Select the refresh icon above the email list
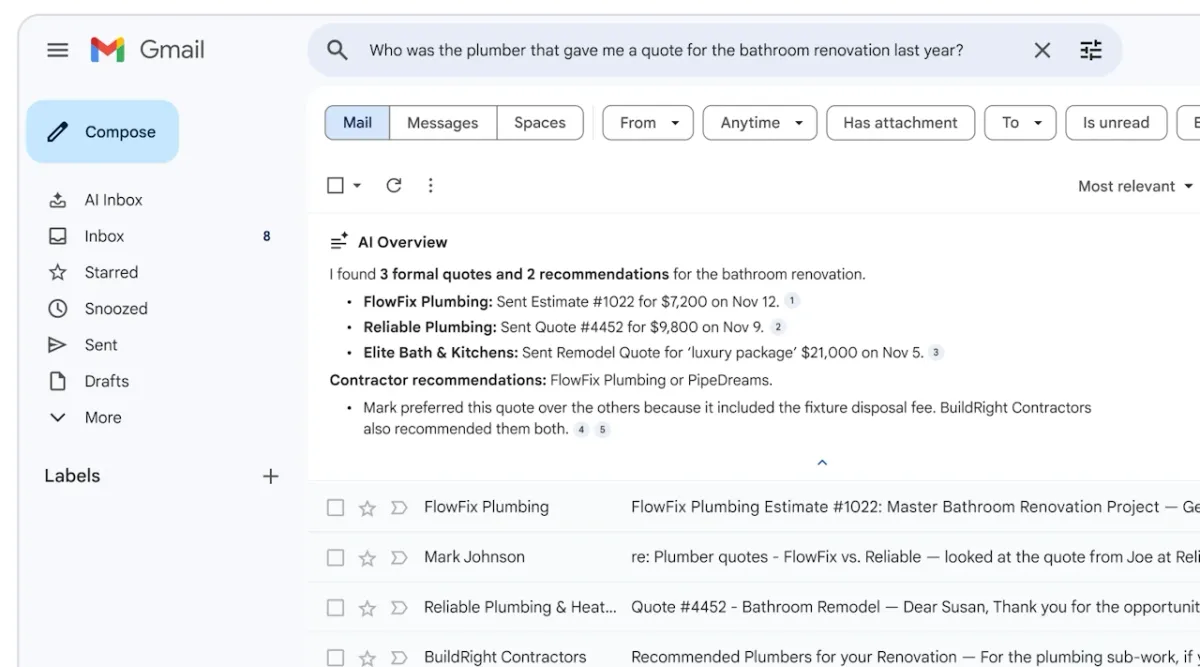This screenshot has width=1200, height=667. [393, 185]
